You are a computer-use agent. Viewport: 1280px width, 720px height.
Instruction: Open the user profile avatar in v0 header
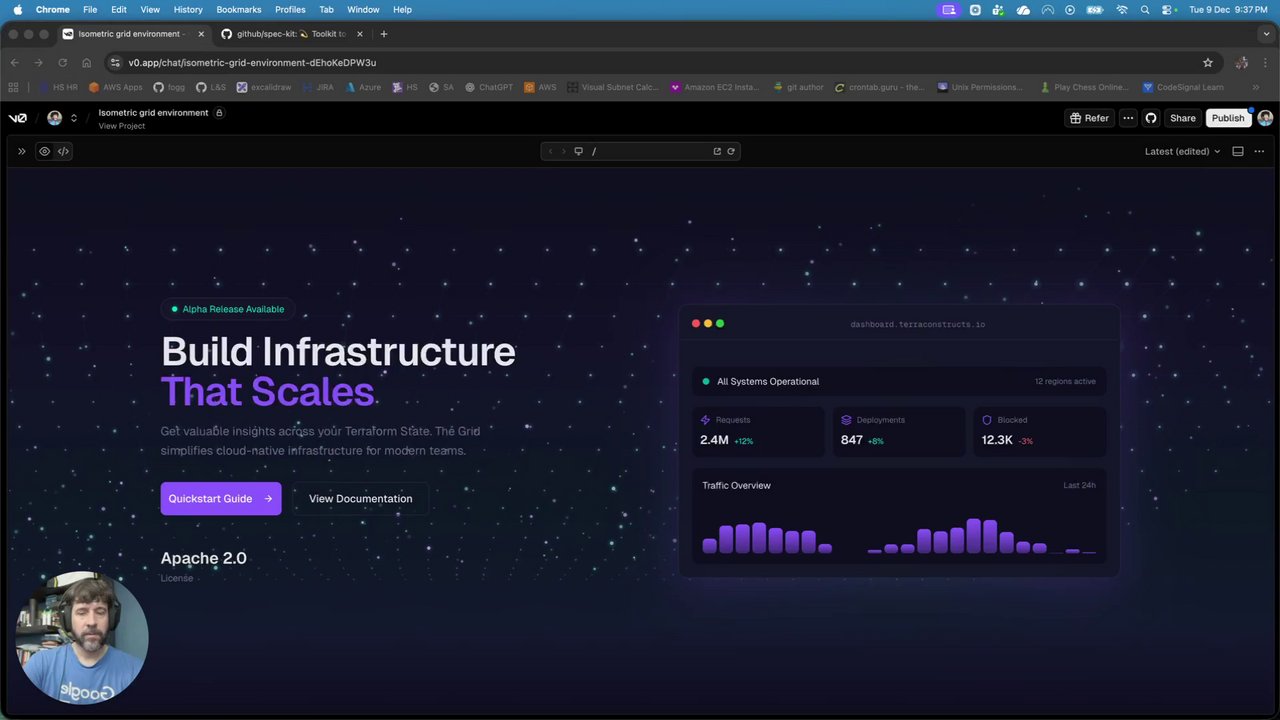tap(1265, 118)
